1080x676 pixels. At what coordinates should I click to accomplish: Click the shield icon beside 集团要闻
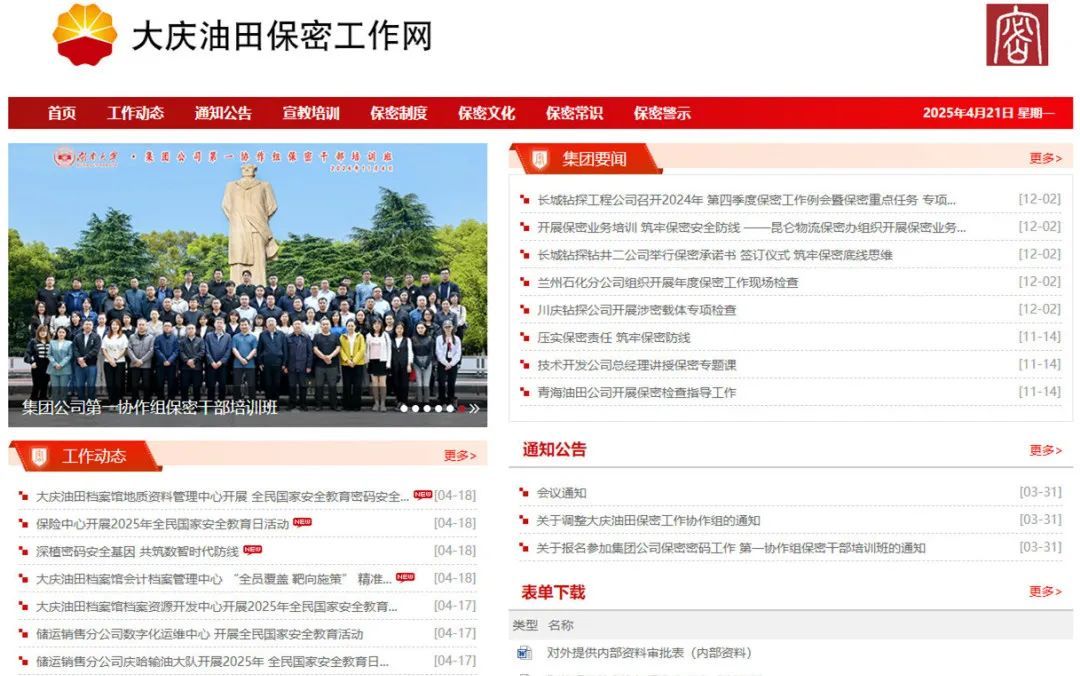540,159
